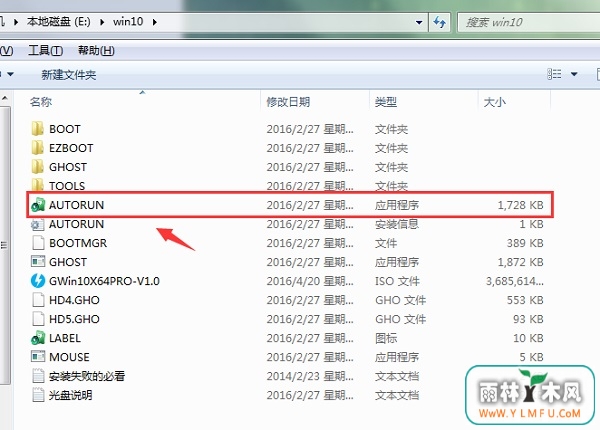Select the GWin10X64PRO-V1.0 ISO icon

pos(38,281)
